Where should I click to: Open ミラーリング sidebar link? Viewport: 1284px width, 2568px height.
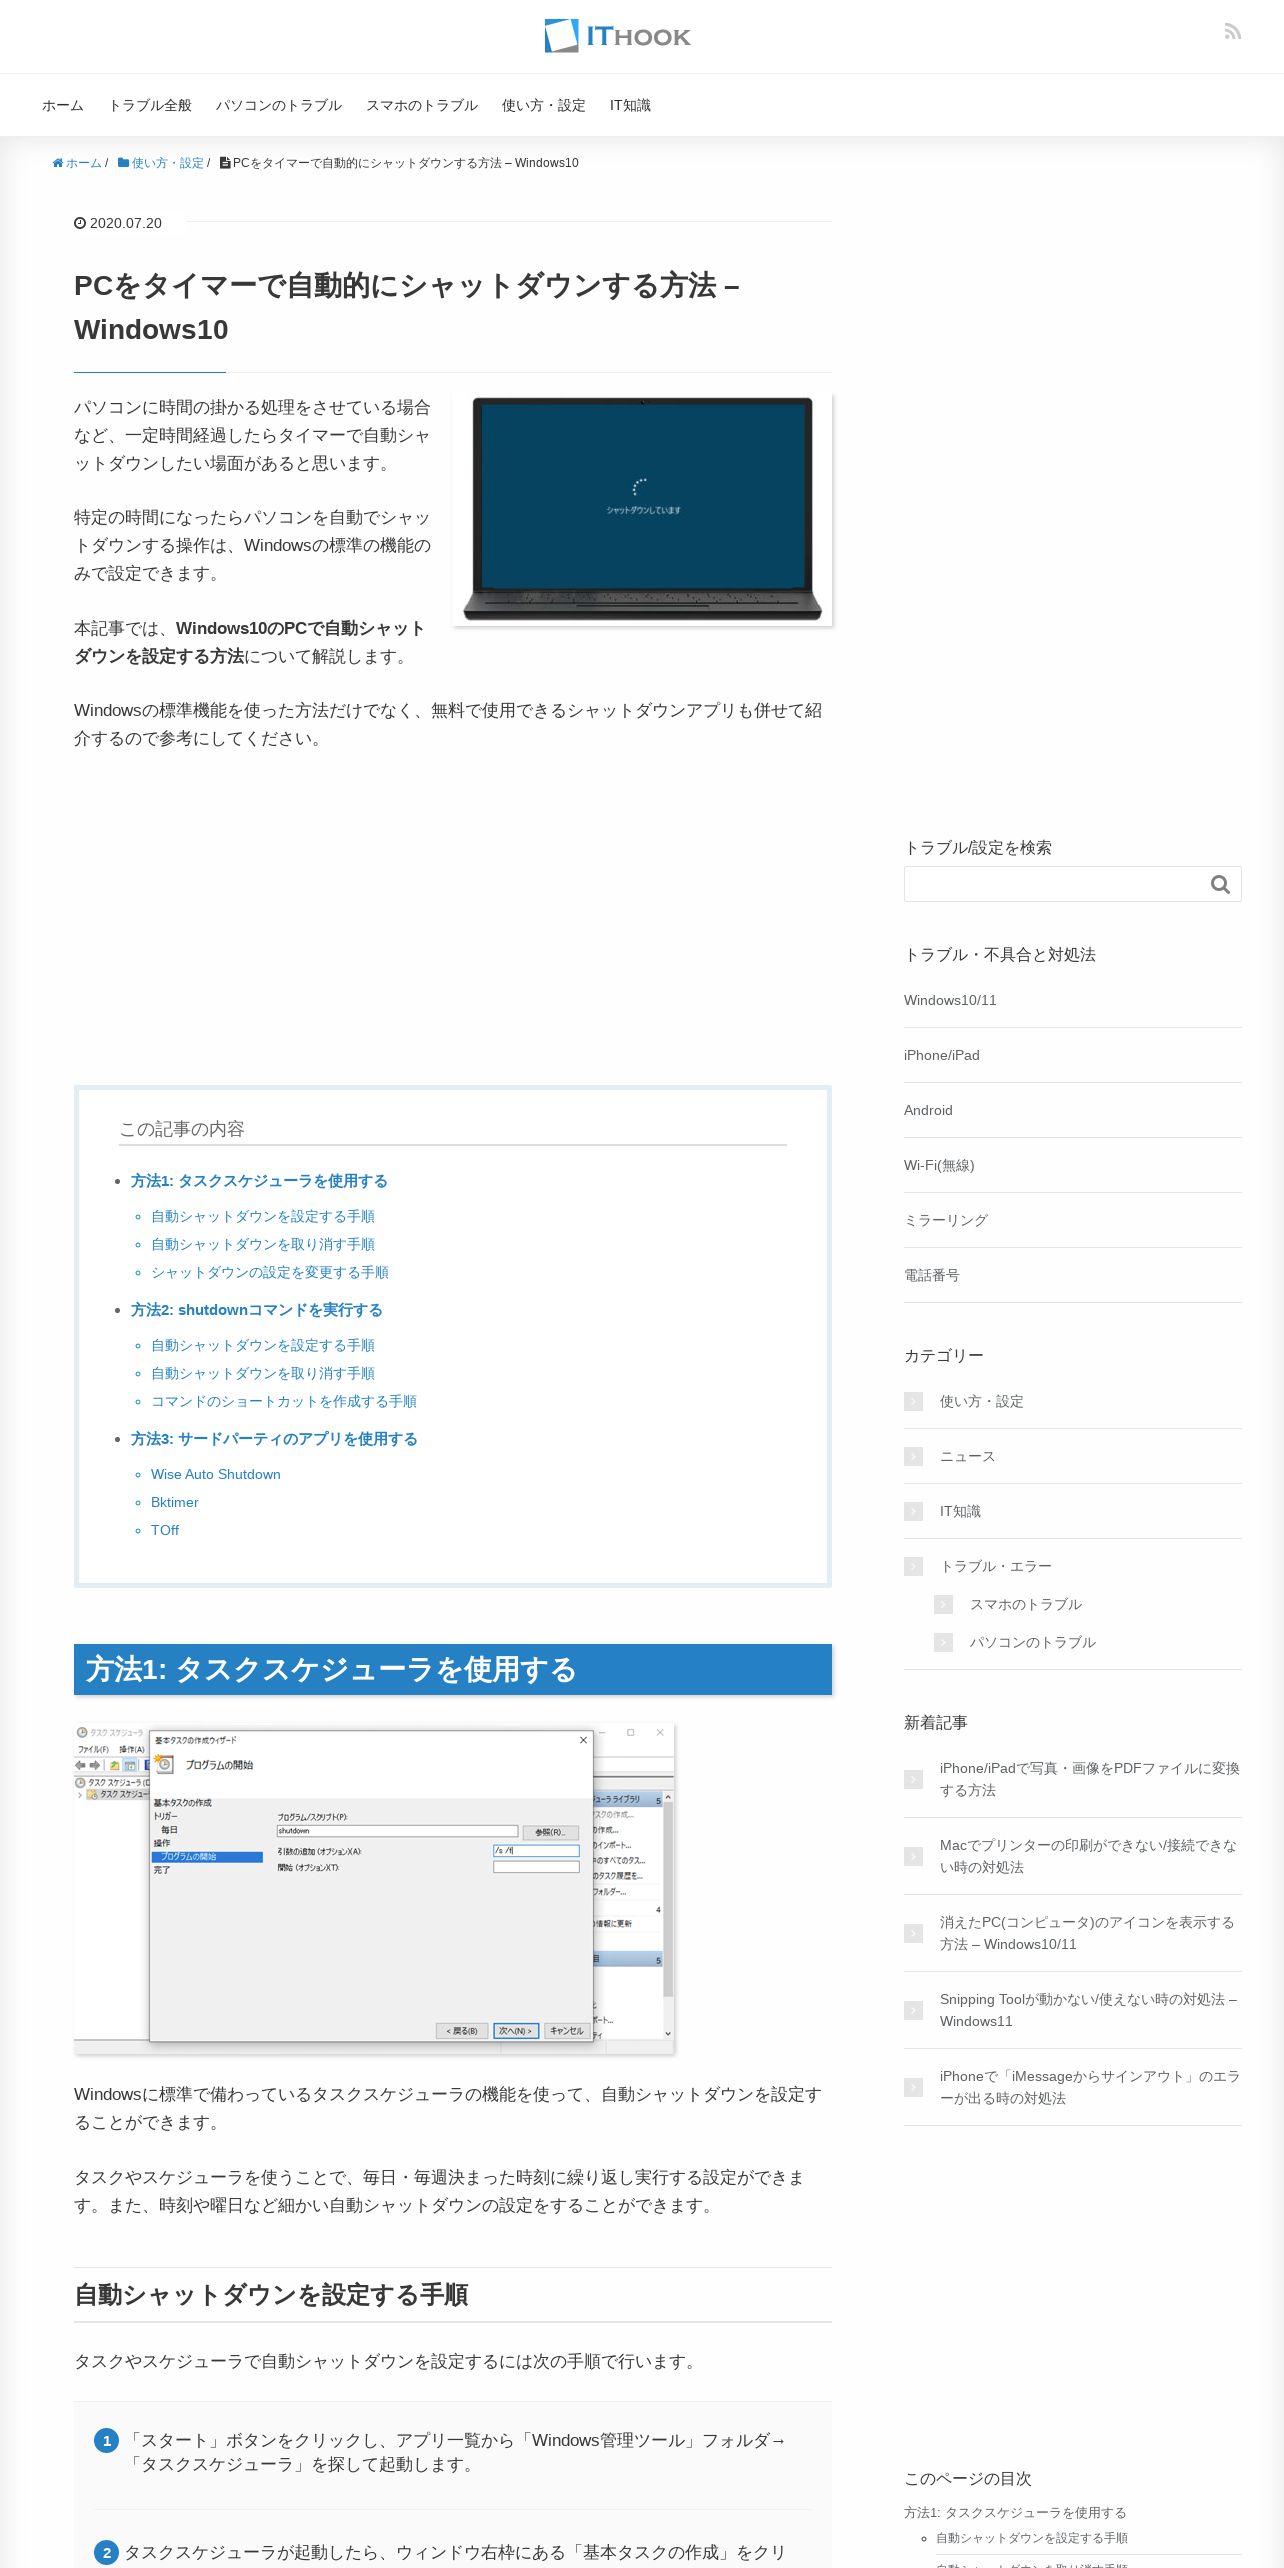pos(946,1220)
